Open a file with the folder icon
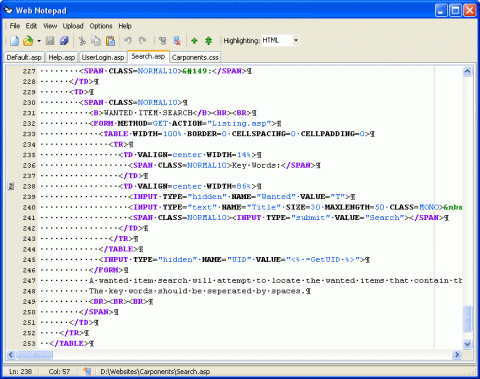 click(28, 41)
